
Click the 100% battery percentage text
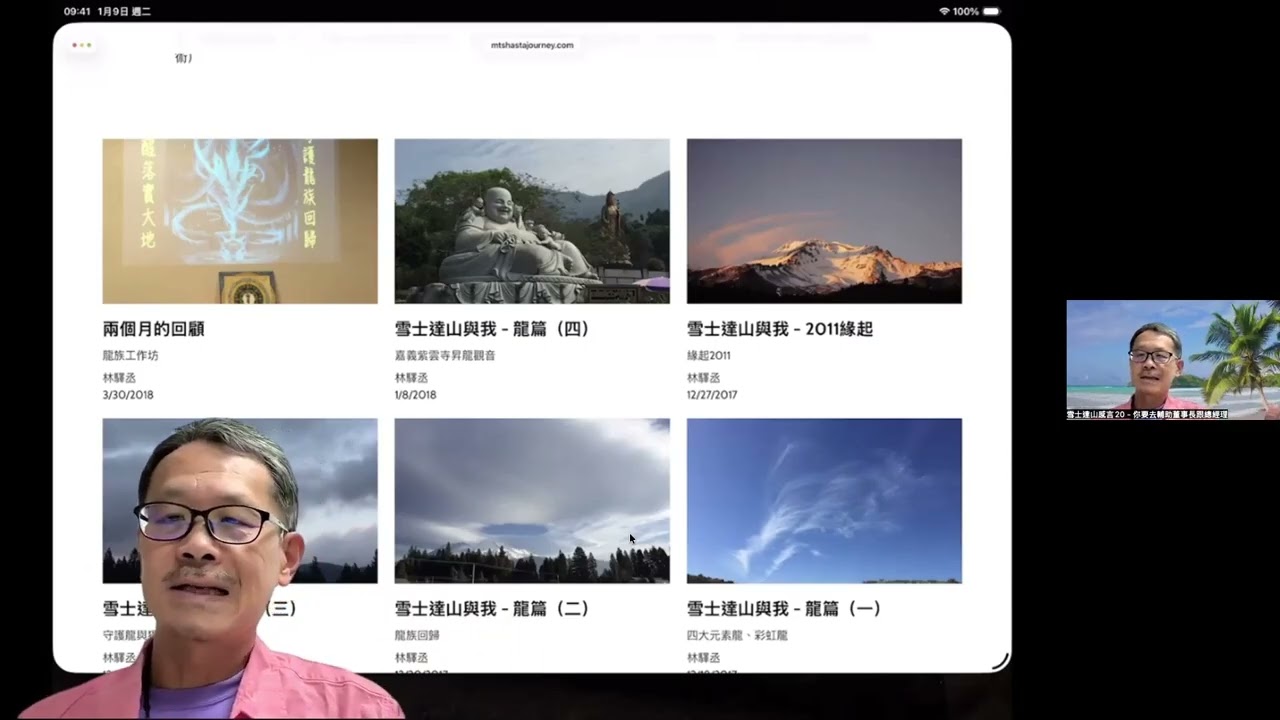tap(966, 11)
